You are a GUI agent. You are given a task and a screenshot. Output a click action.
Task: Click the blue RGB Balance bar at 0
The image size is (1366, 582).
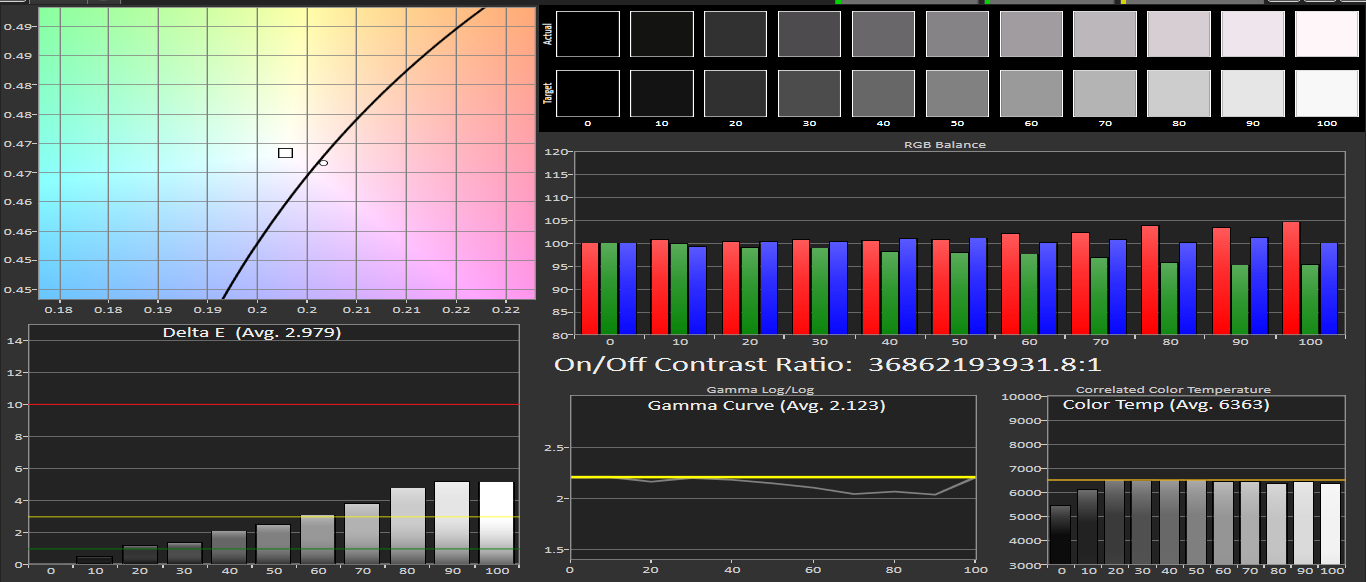[x=627, y=288]
